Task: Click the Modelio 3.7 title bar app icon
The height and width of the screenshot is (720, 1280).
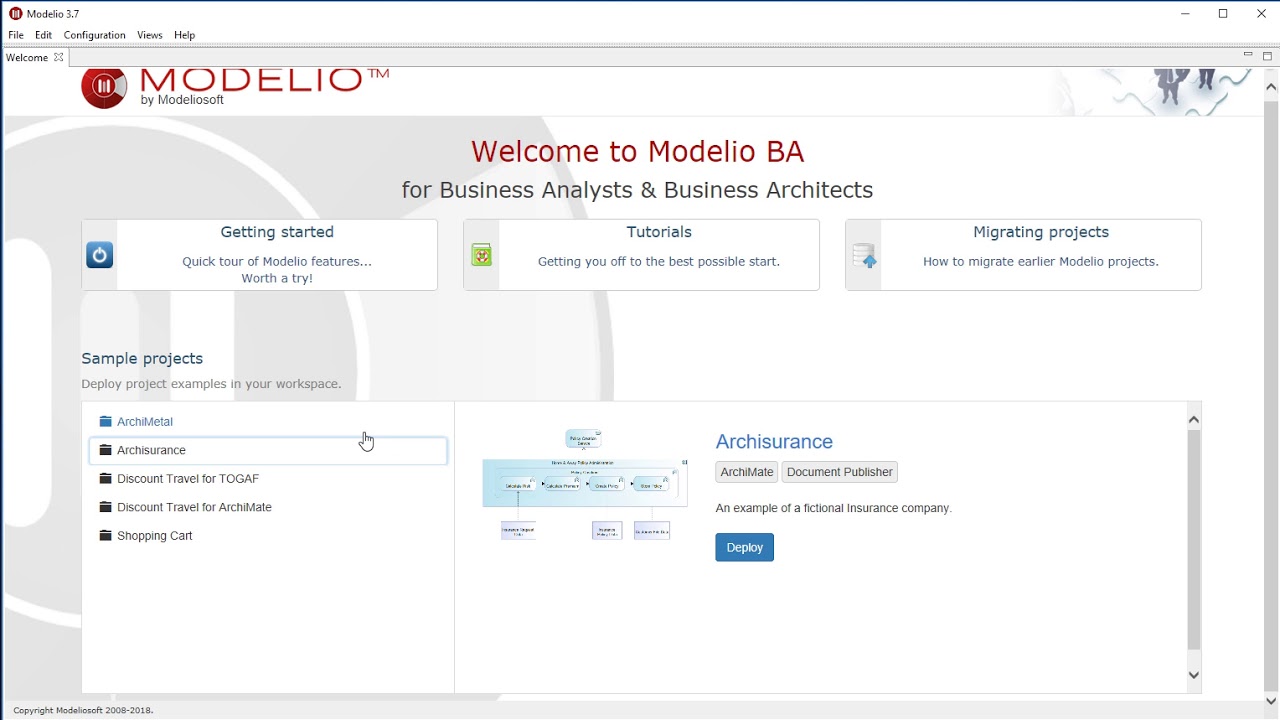Action: (15, 14)
